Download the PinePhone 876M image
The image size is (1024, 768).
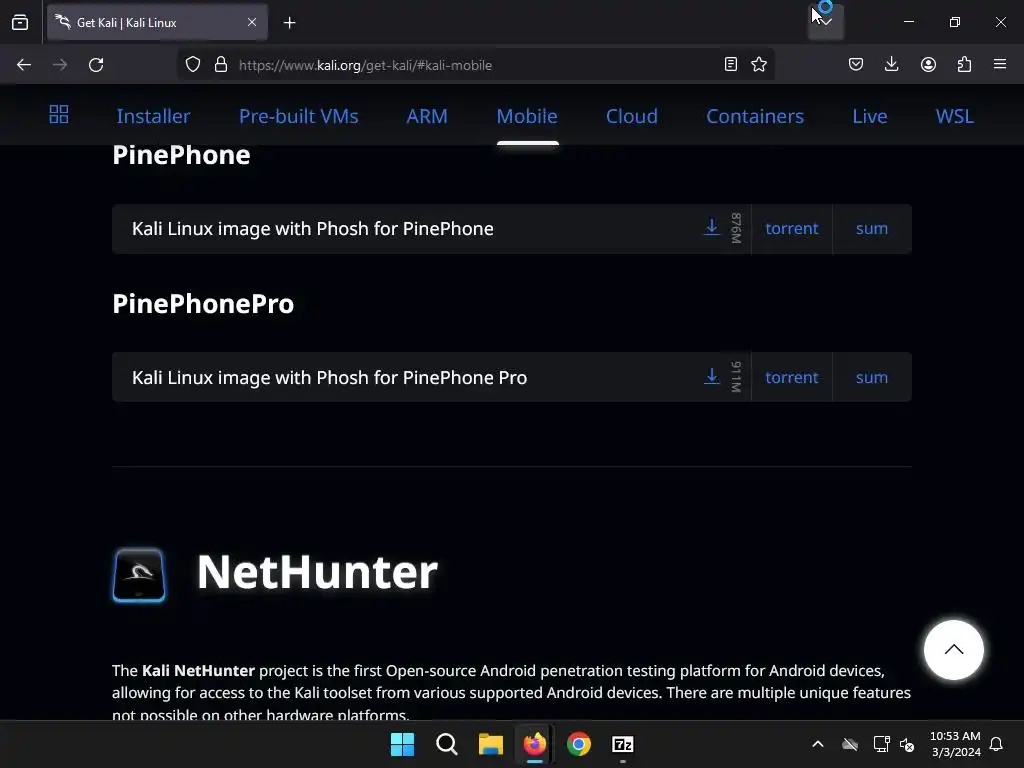coord(712,227)
